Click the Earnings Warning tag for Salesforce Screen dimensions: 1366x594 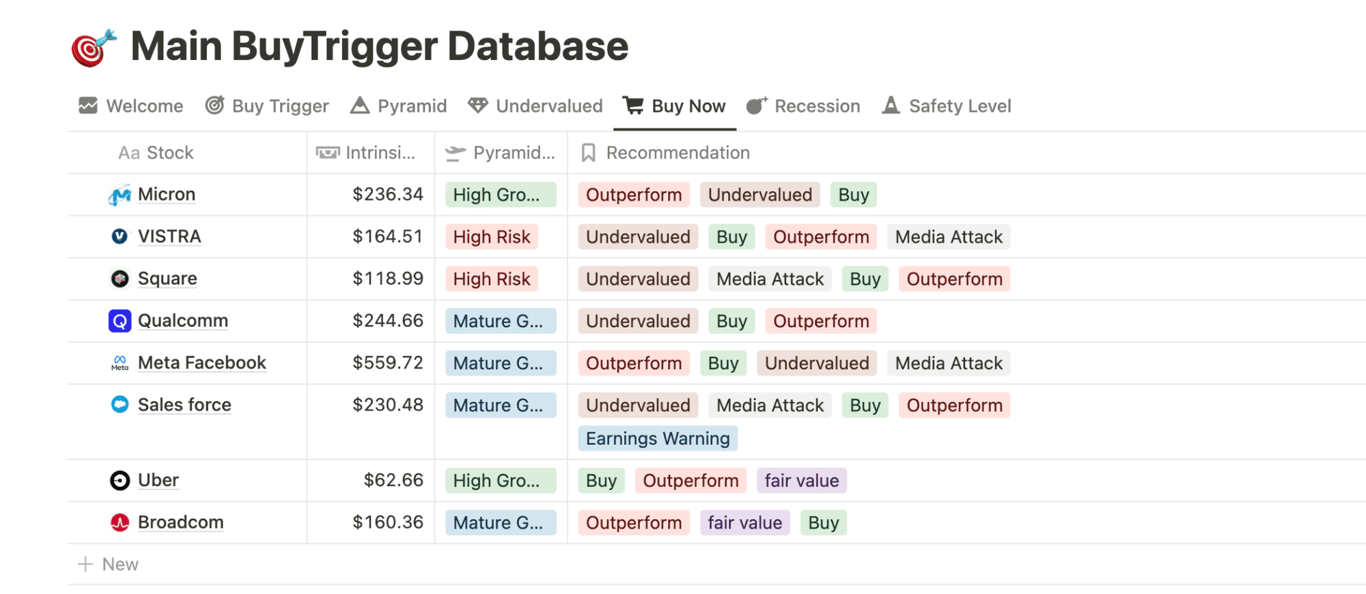(x=657, y=439)
